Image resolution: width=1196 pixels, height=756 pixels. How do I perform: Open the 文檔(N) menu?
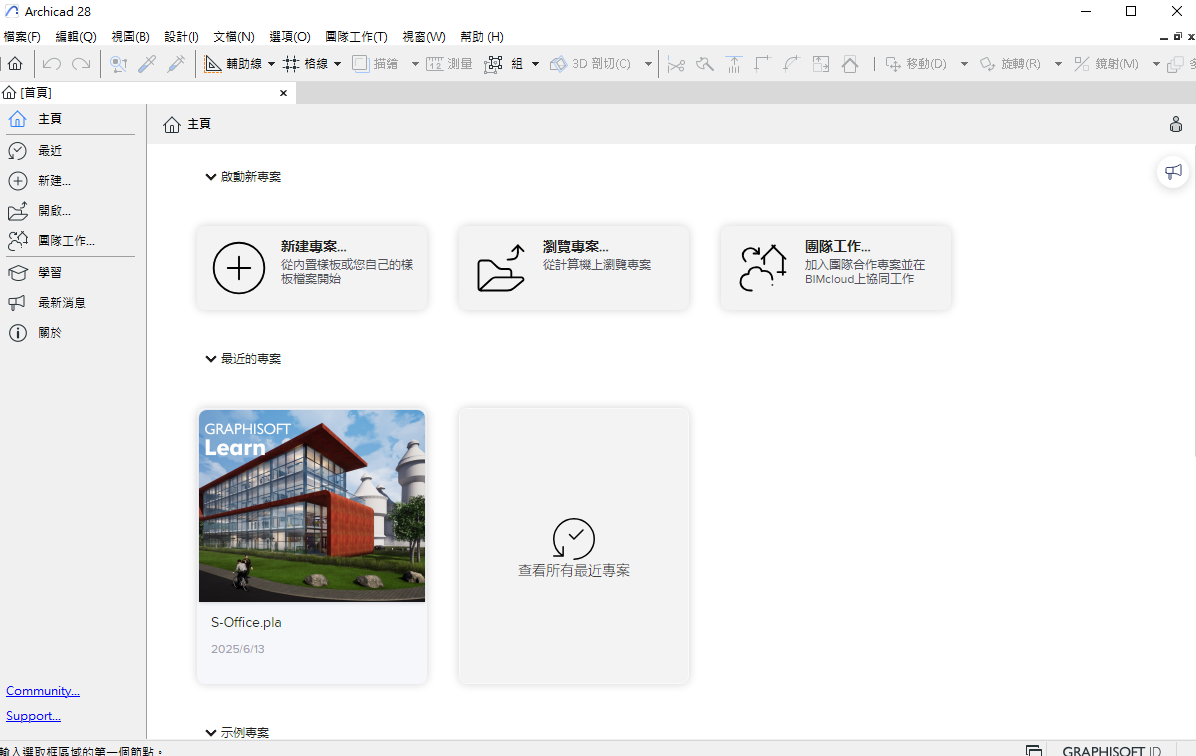[x=233, y=37]
